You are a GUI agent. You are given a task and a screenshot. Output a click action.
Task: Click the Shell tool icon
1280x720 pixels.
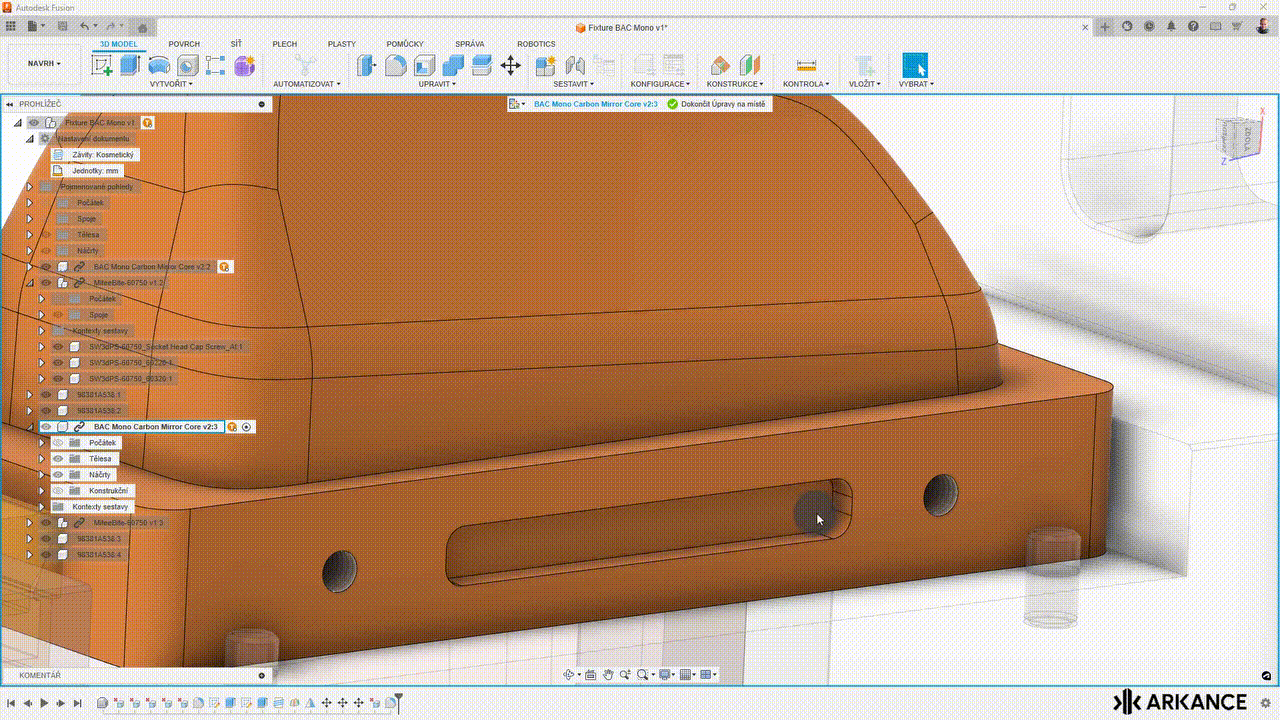[425, 66]
